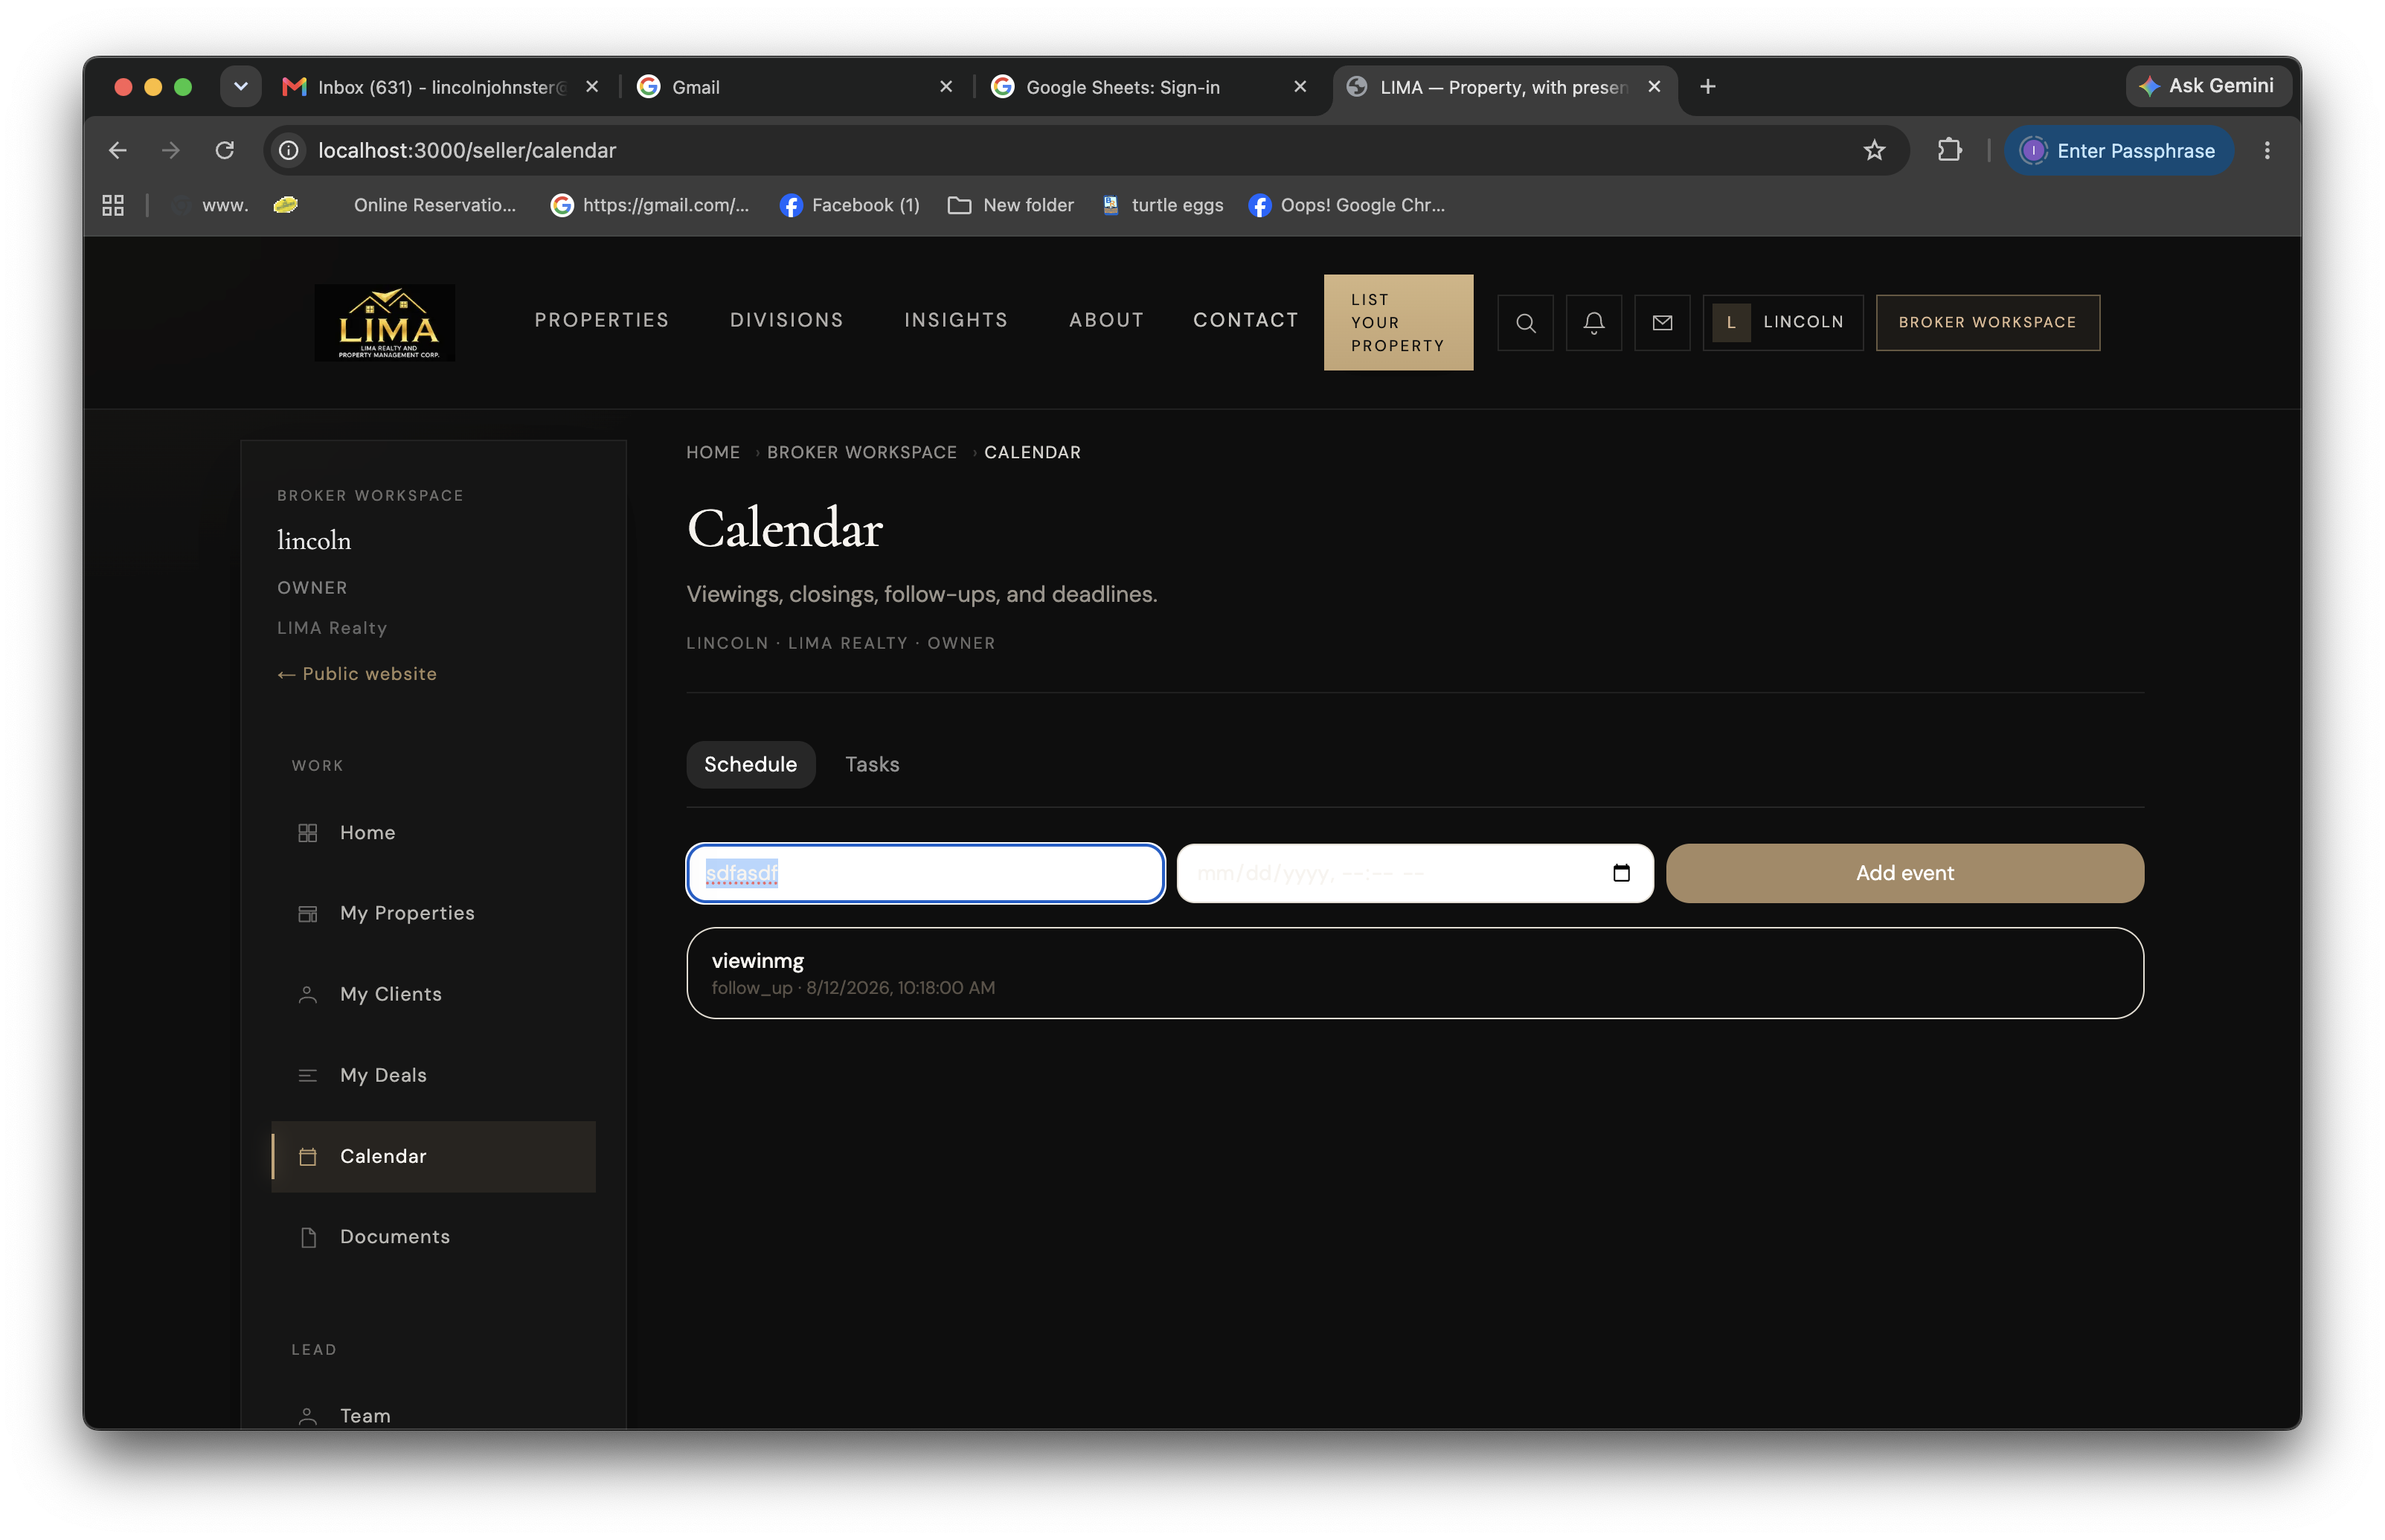
Task: Click the Documents file icon in sidebar
Action: pyautogui.click(x=308, y=1237)
